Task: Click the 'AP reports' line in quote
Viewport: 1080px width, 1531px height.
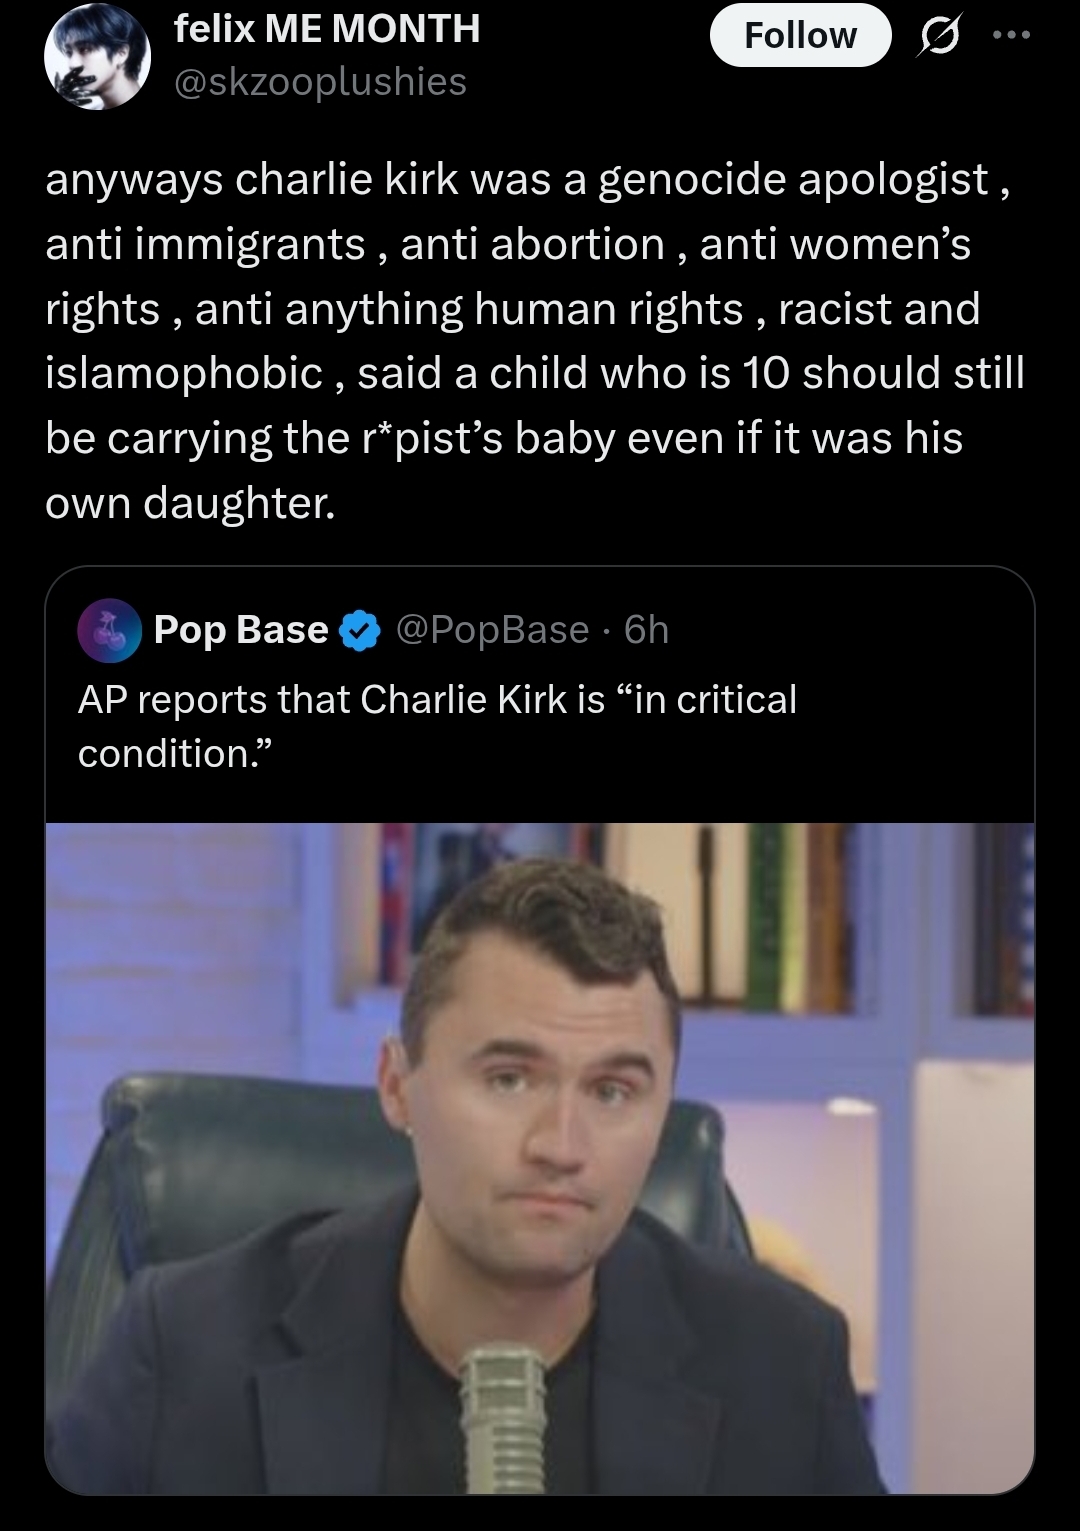Action: click(437, 700)
